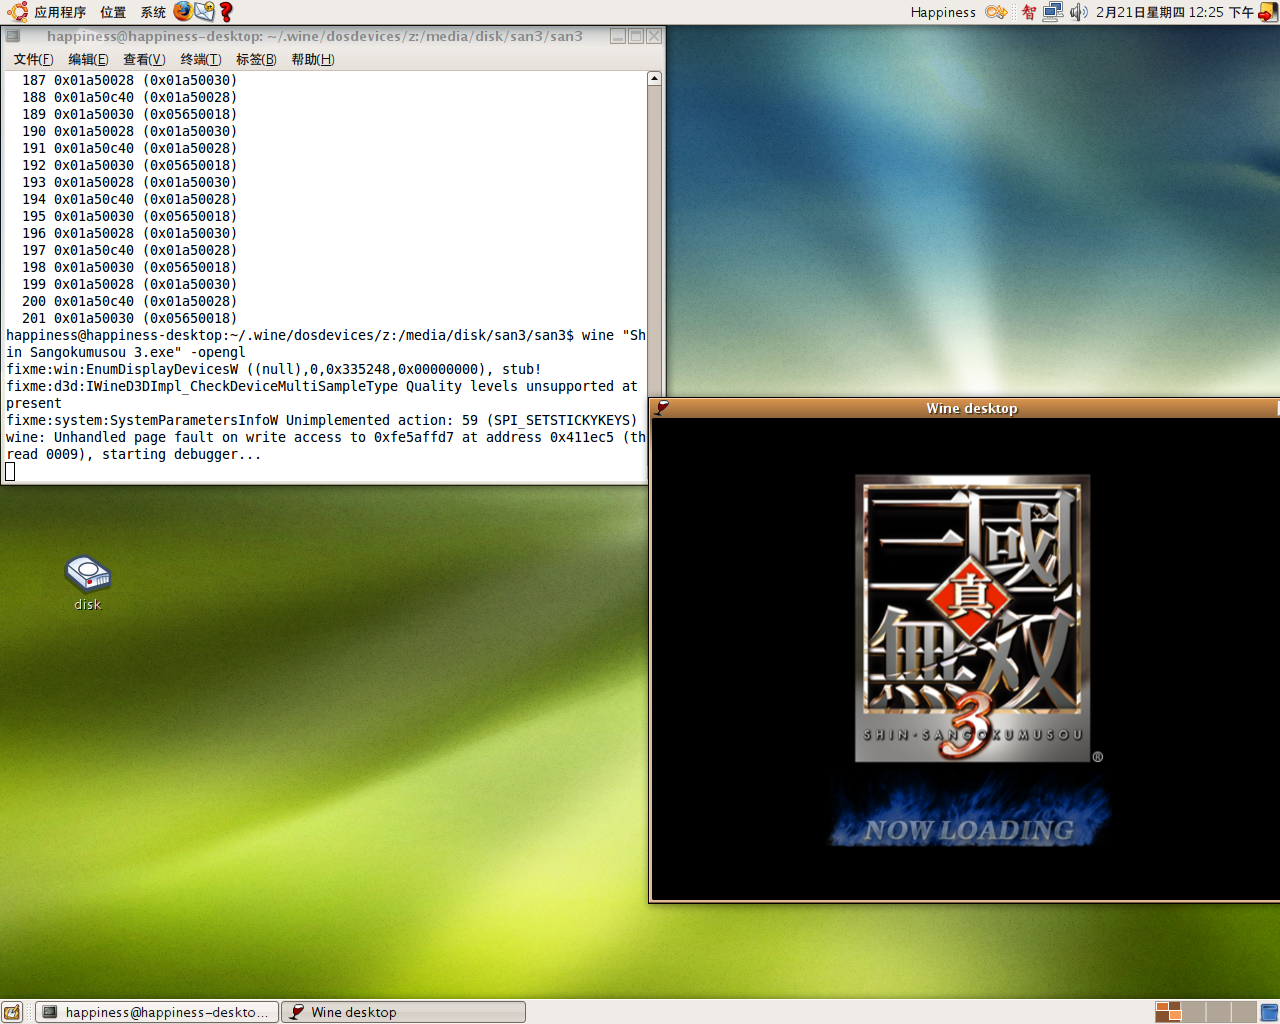Viewport: 1280px width, 1024px height.
Task: Open terminal 帮助(H) menu
Action: pyautogui.click(x=312, y=59)
